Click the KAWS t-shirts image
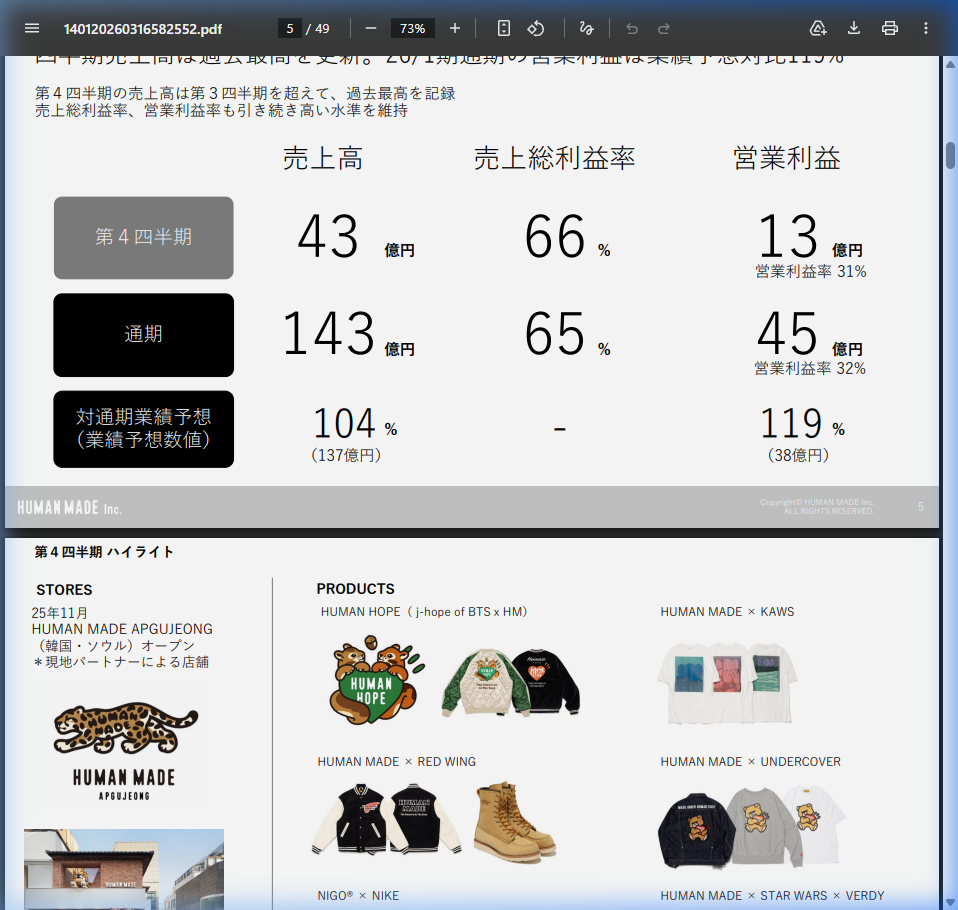The width and height of the screenshot is (958, 910). pos(727,683)
